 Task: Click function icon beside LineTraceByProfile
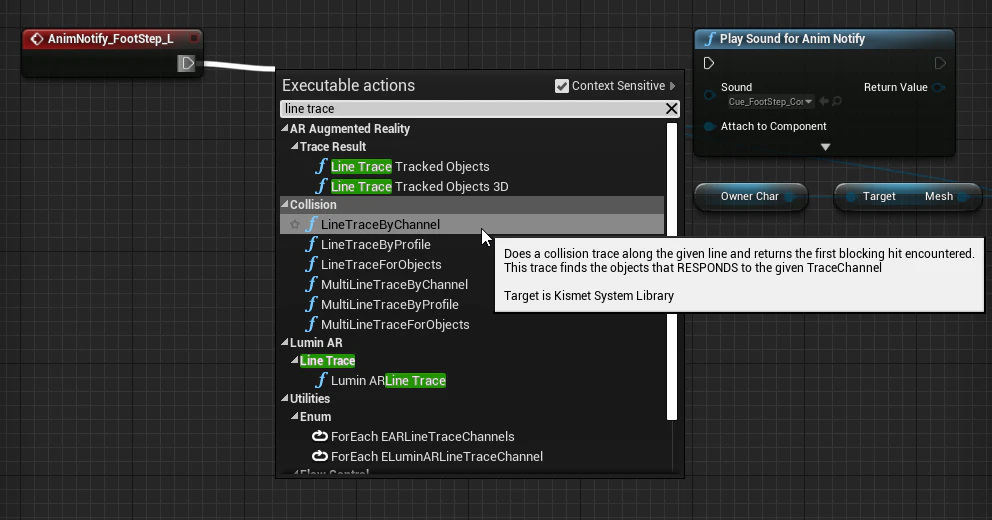coord(311,245)
